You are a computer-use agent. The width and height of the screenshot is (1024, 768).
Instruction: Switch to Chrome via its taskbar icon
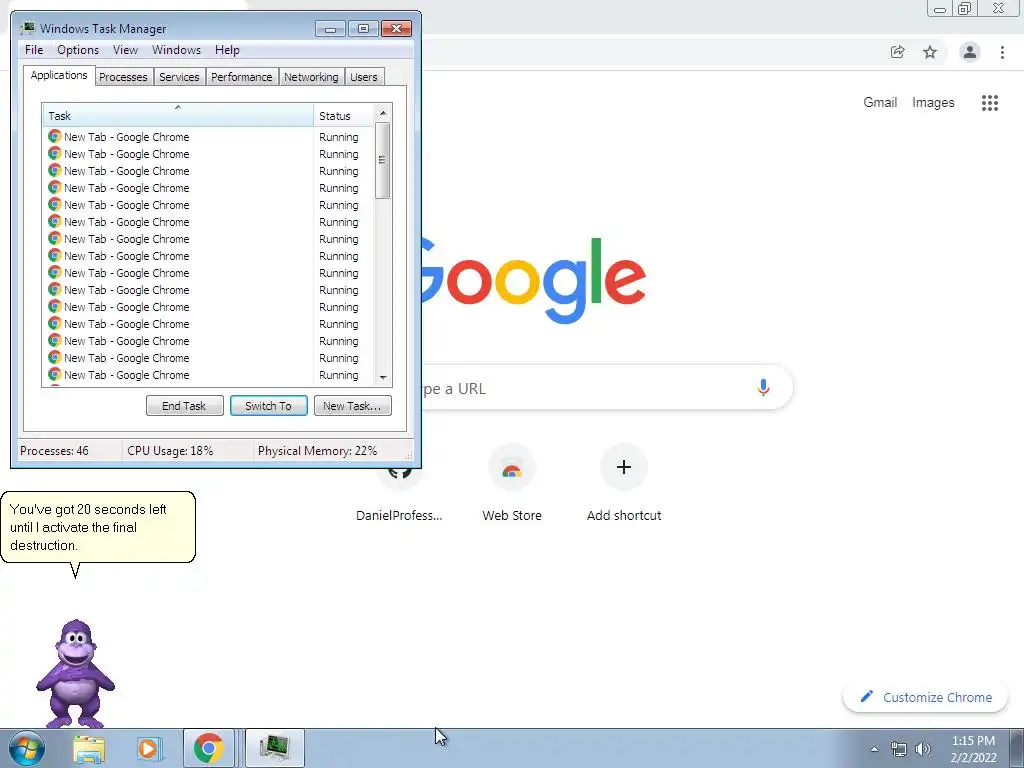click(x=208, y=748)
